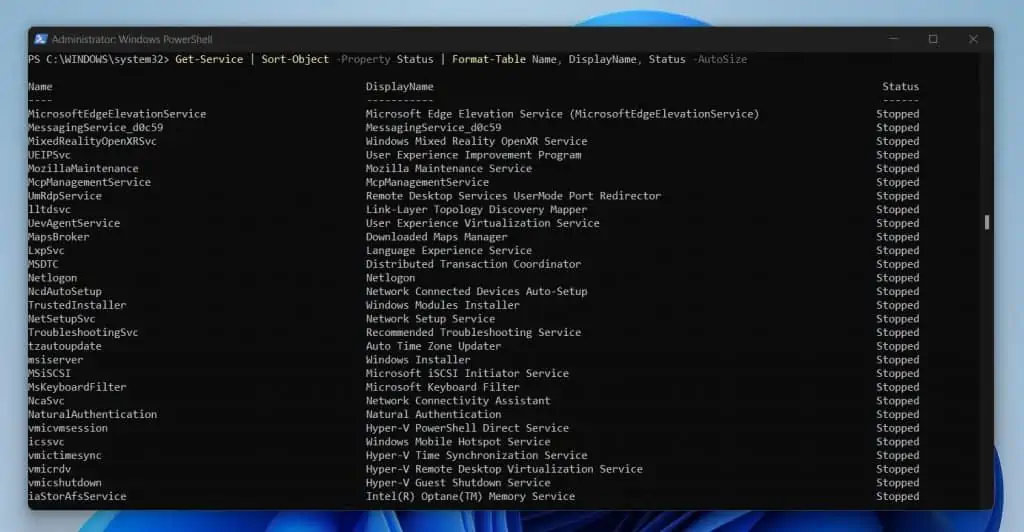Image resolution: width=1024 pixels, height=532 pixels.
Task: Click the tzautoupdate service name
Action: tap(65, 347)
